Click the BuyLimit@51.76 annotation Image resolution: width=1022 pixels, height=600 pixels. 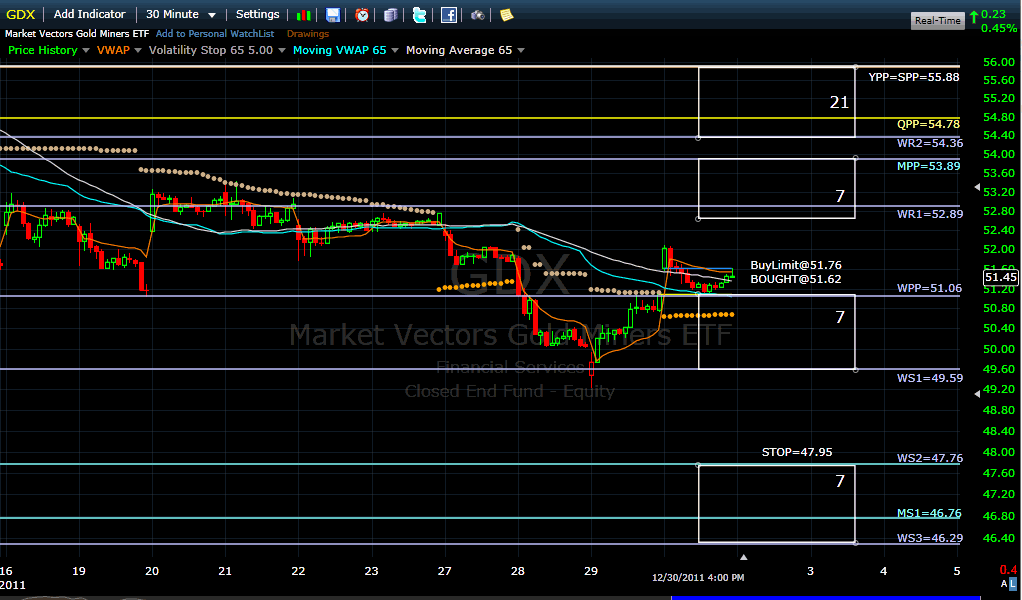click(796, 265)
